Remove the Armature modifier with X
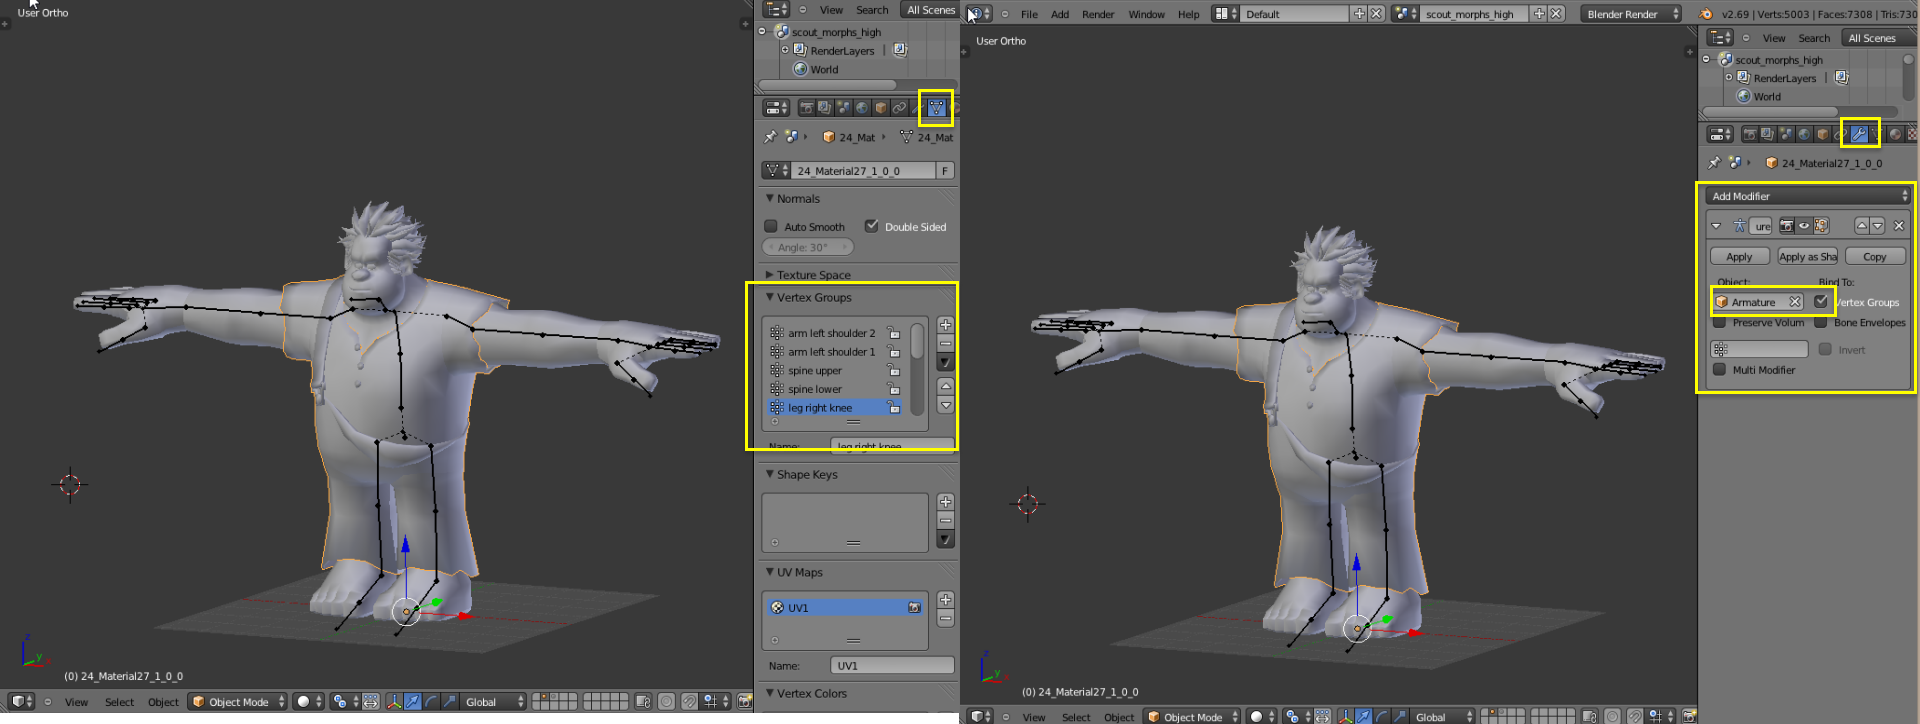1920x724 pixels. pos(1899,226)
